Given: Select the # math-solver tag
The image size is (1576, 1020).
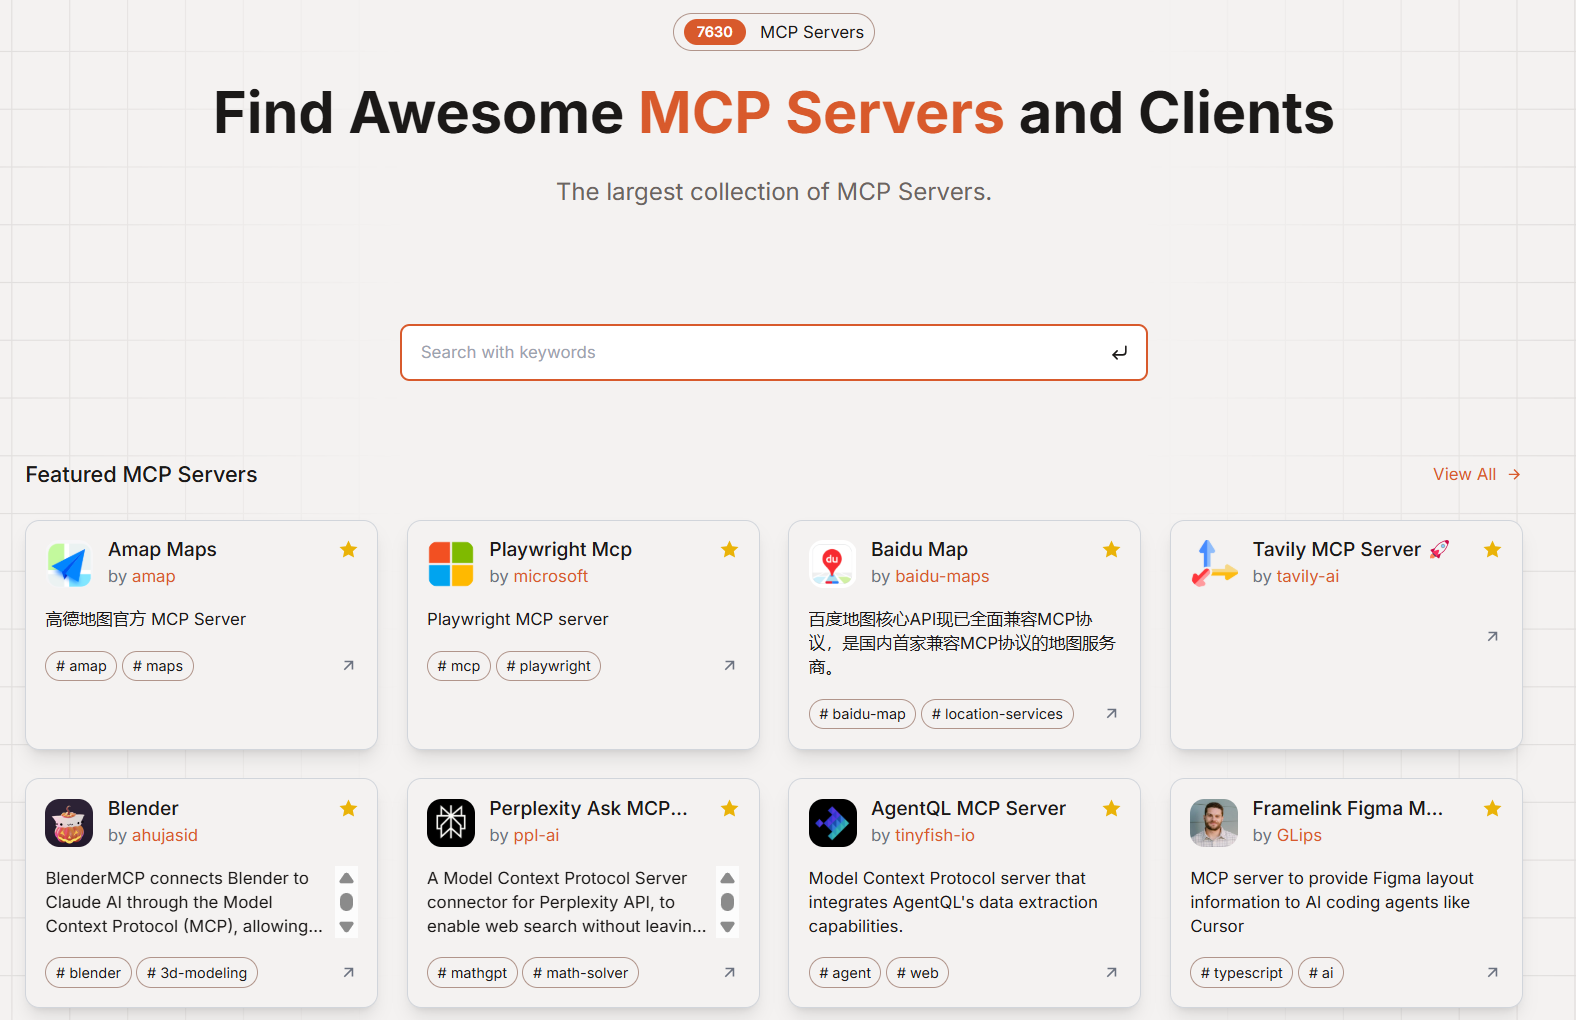Looking at the screenshot, I should tap(580, 973).
